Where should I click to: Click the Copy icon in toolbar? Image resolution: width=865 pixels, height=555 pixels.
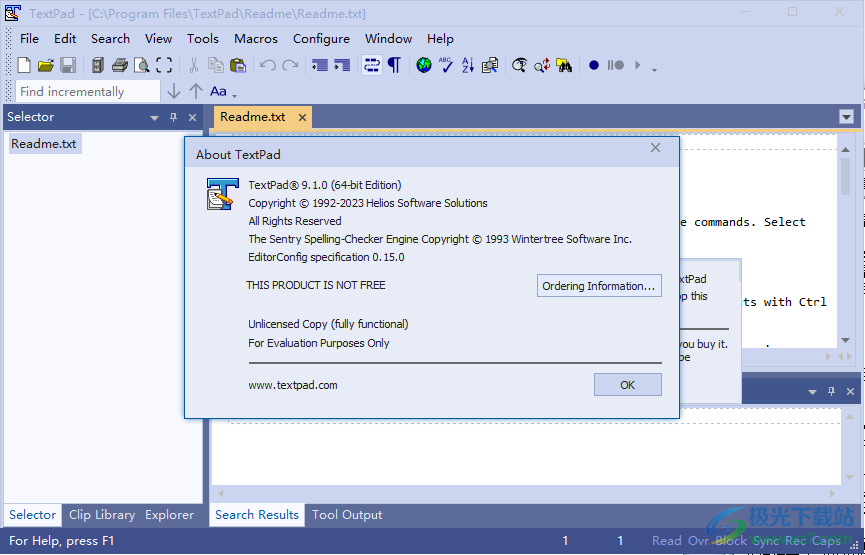(216, 65)
